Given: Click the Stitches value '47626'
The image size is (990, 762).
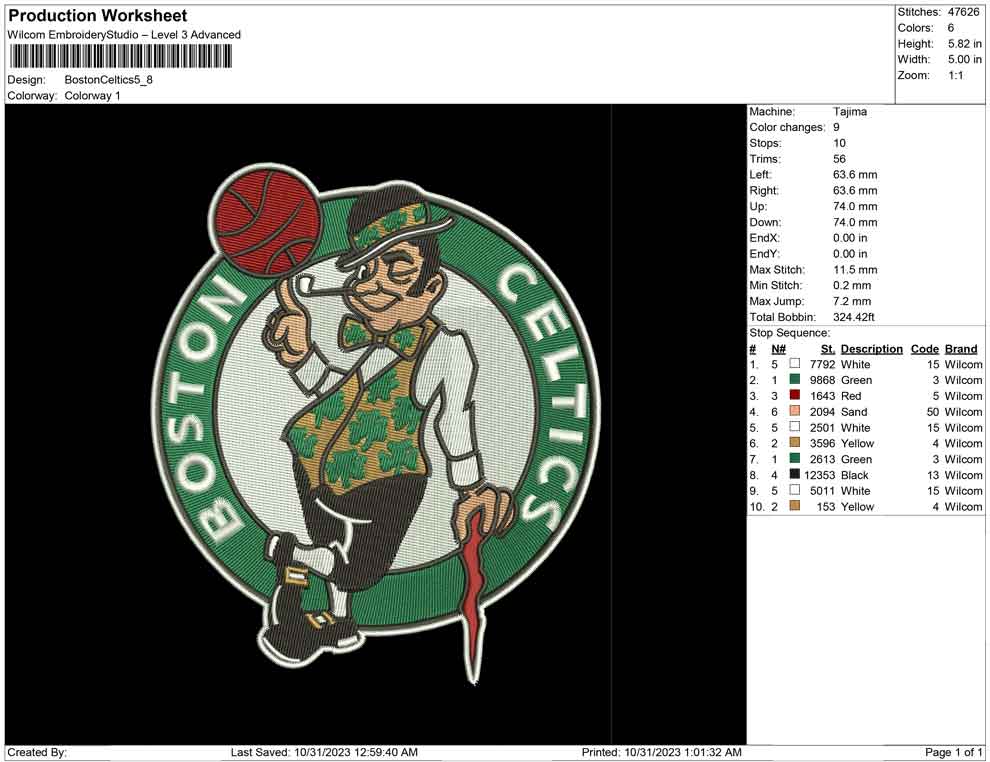Looking at the screenshot, I should pyautogui.click(x=963, y=12).
